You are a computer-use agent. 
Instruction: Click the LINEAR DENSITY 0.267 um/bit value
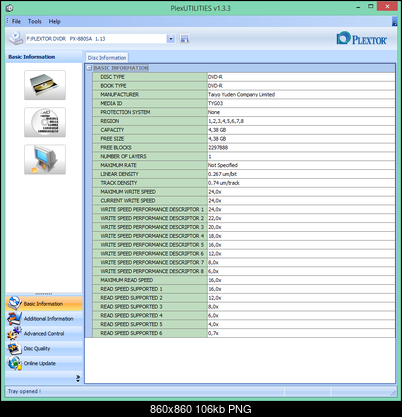[x=223, y=174]
